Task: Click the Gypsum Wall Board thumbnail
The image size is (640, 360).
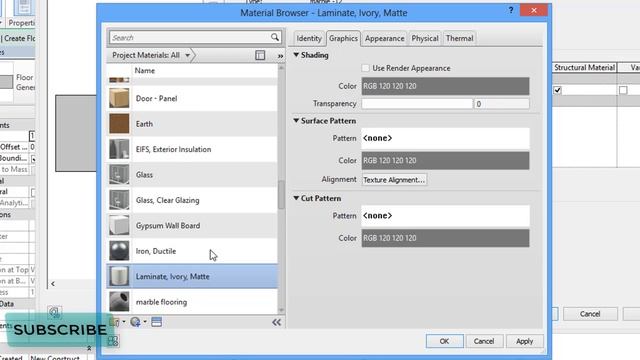Action: coord(119,225)
